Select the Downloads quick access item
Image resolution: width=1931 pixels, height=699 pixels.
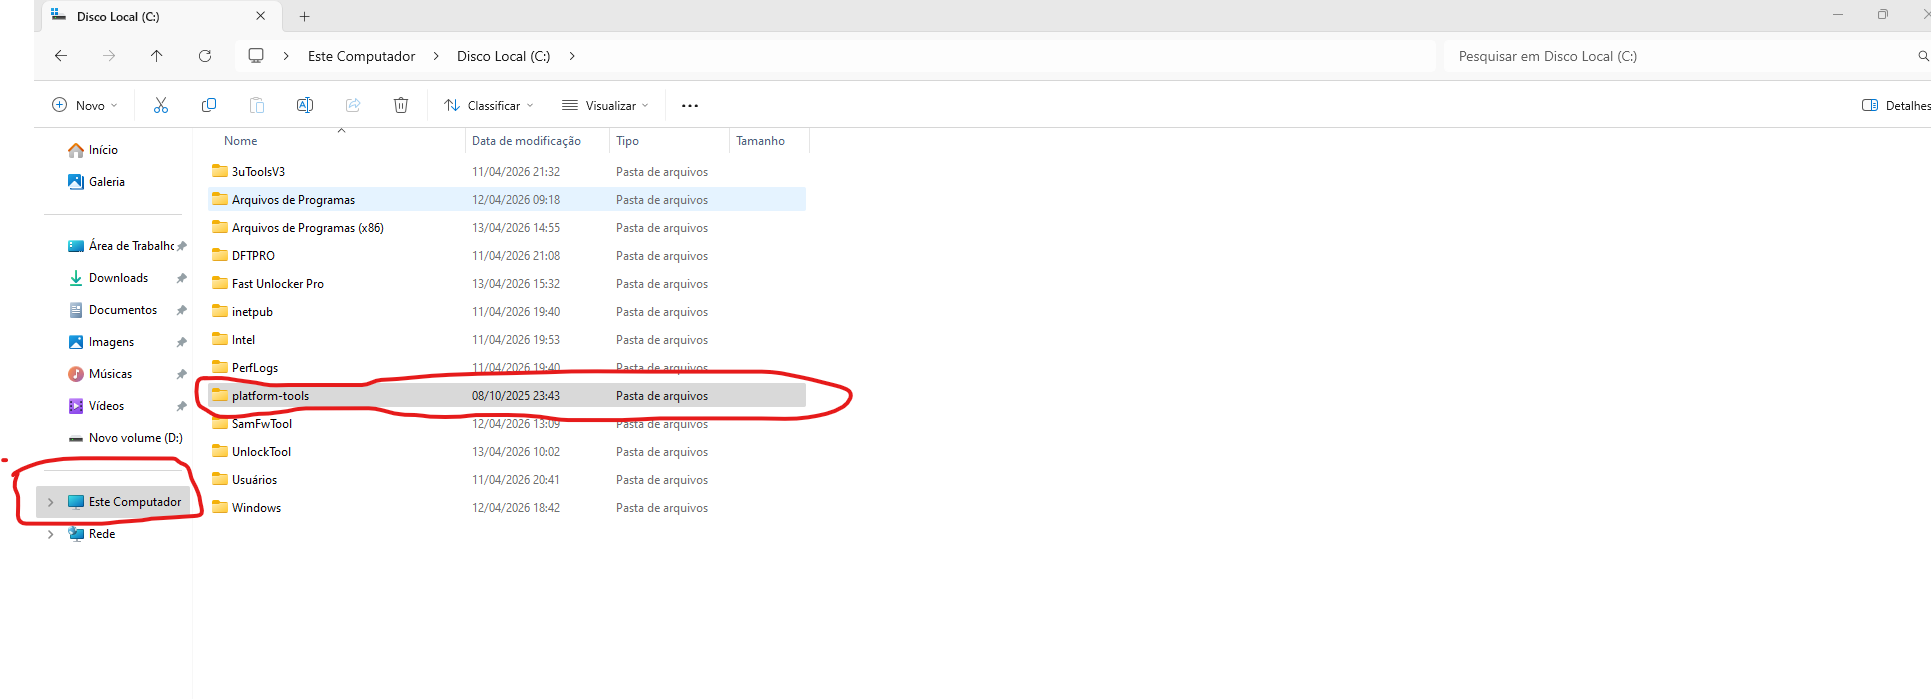point(118,278)
